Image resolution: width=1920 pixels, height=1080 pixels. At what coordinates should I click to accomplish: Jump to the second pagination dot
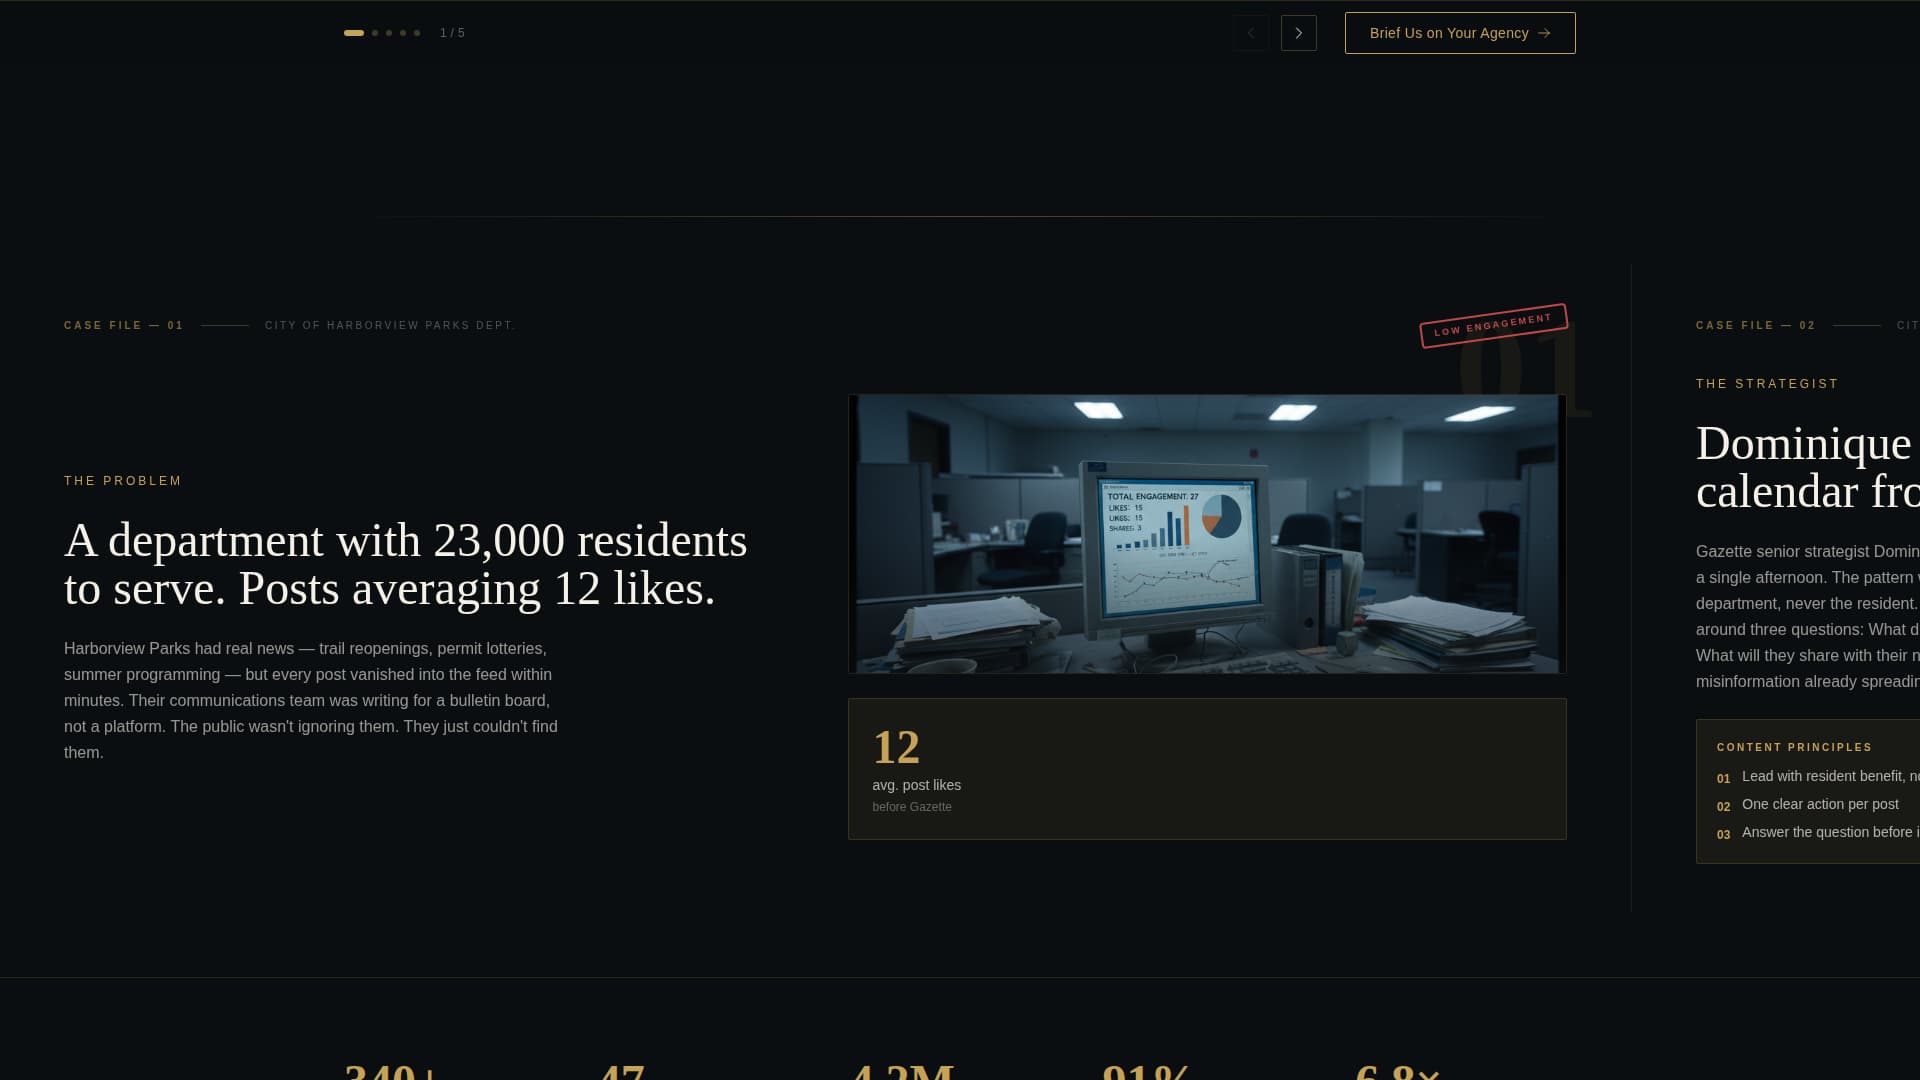pos(375,33)
